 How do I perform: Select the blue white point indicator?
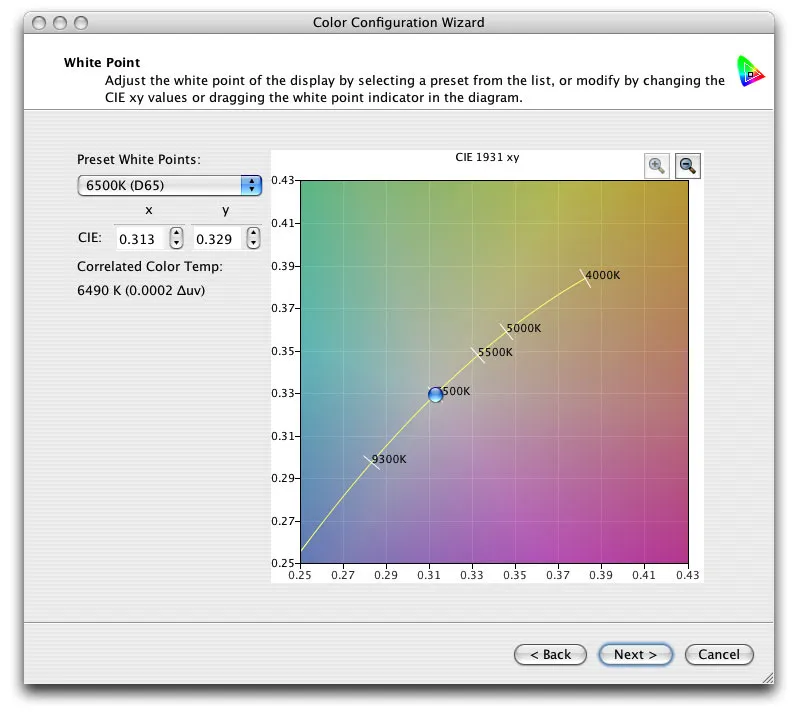click(x=435, y=395)
